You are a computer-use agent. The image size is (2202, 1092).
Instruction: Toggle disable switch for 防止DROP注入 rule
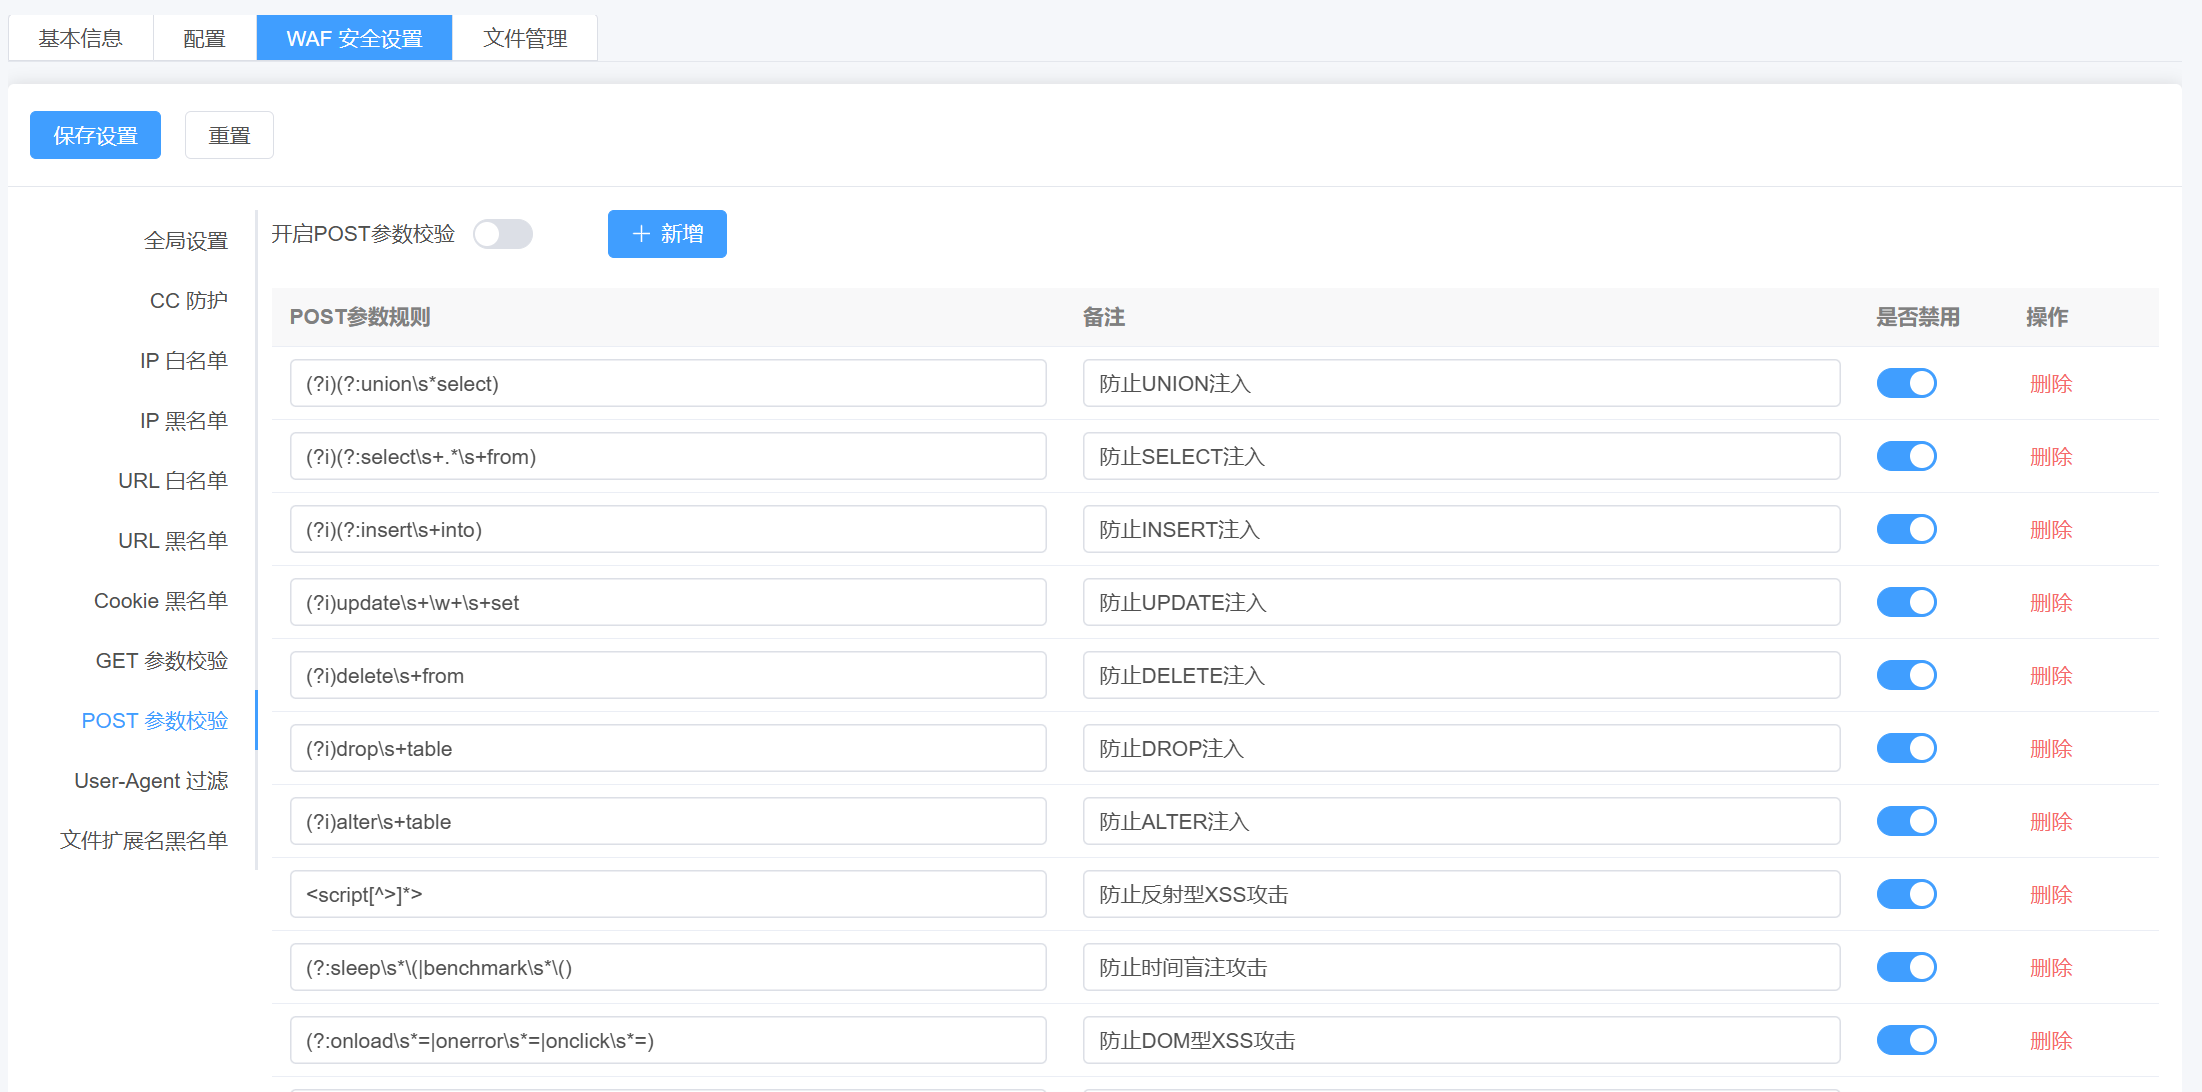click(x=1906, y=748)
